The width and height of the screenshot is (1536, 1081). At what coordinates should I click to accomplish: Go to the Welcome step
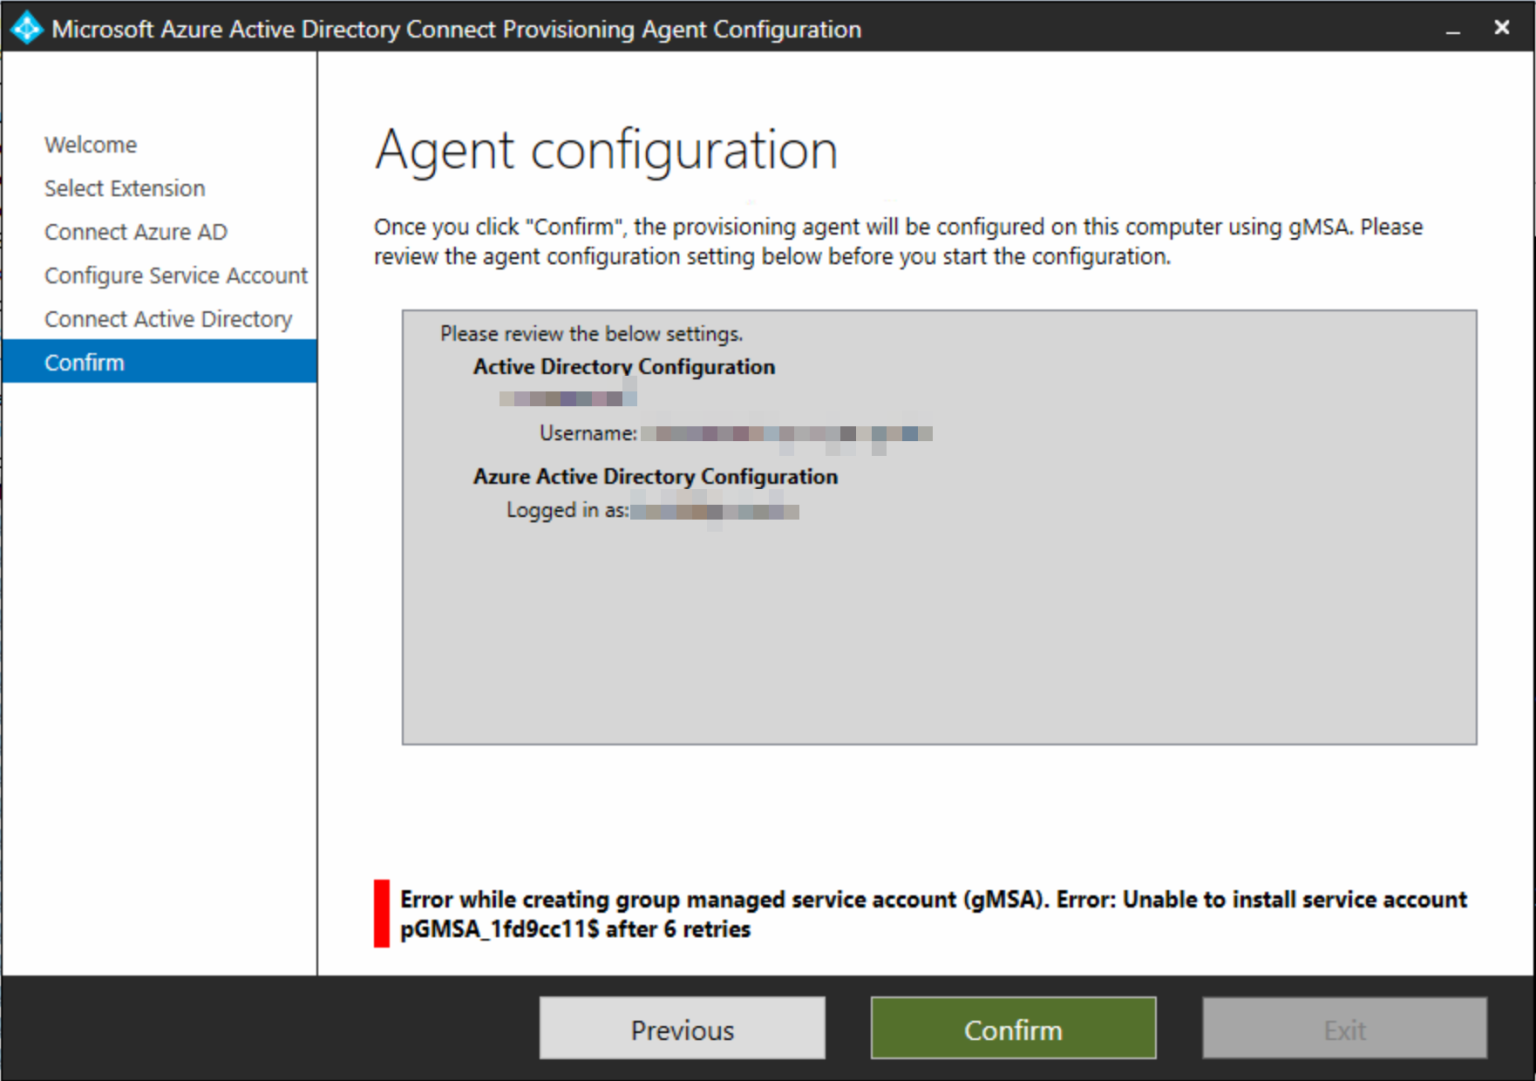tap(90, 145)
